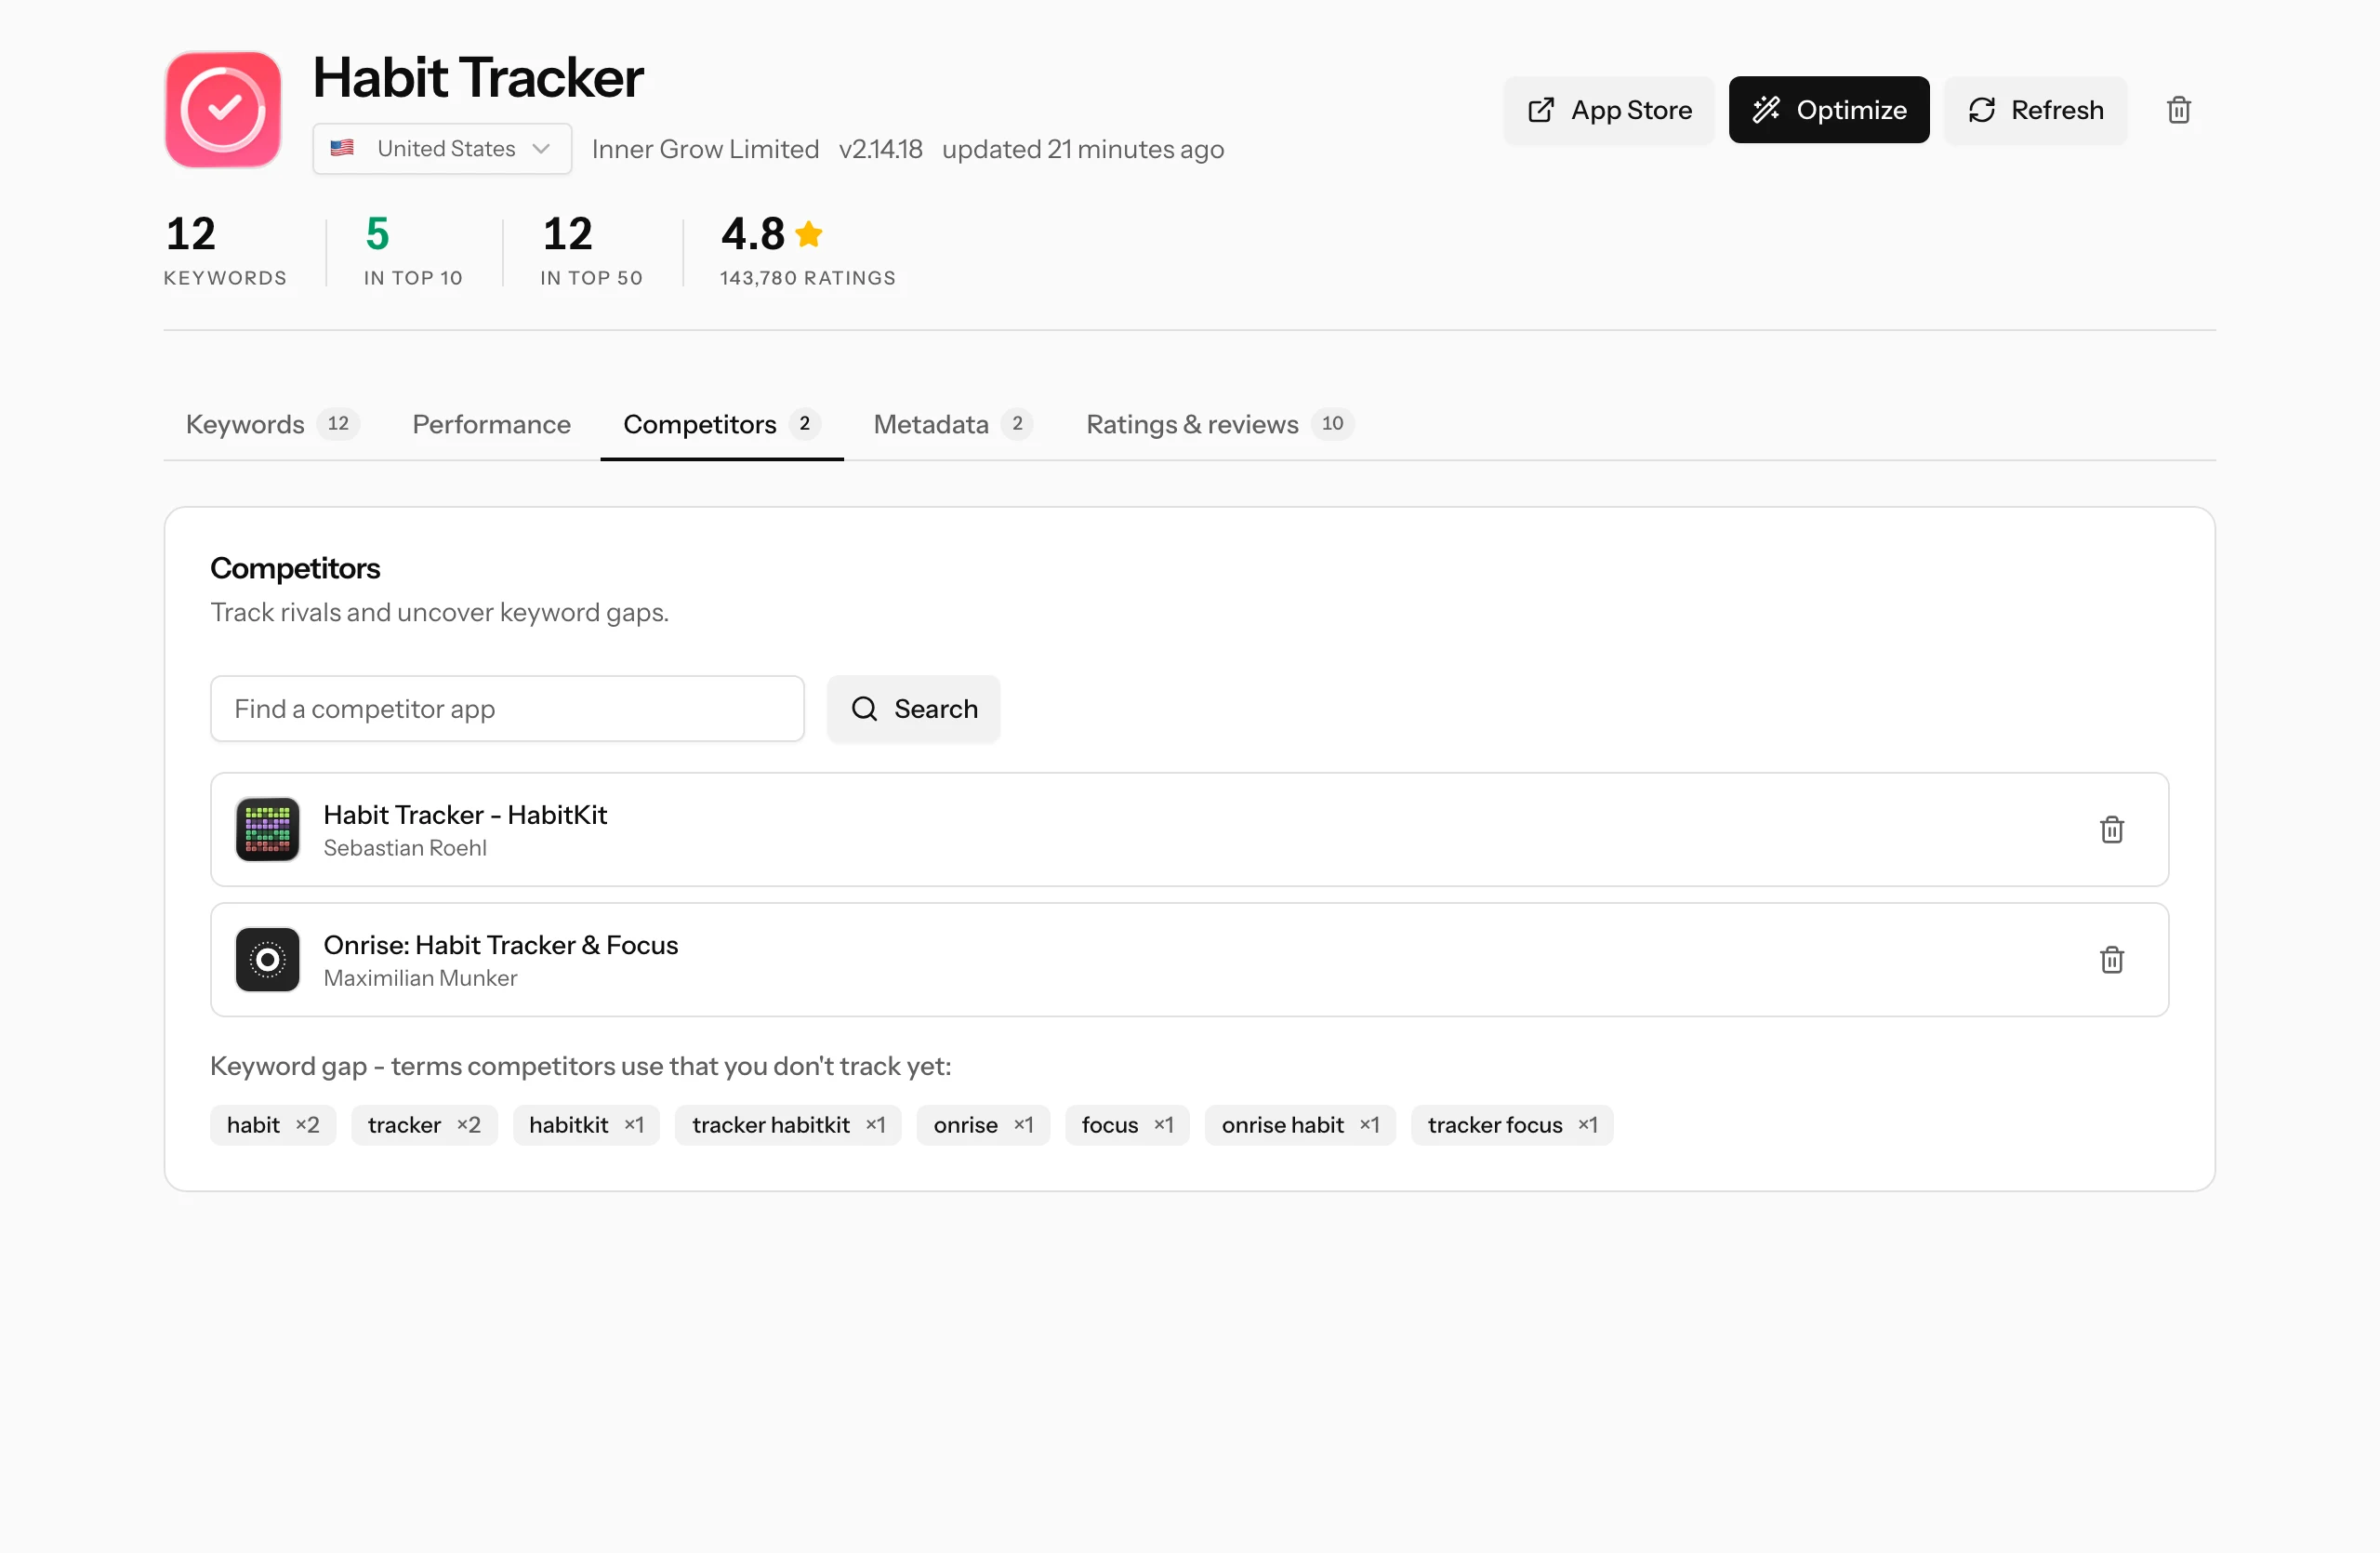Click the 'focus ×1' keyword chip
The height and width of the screenshot is (1553, 2380).
1127,1125
